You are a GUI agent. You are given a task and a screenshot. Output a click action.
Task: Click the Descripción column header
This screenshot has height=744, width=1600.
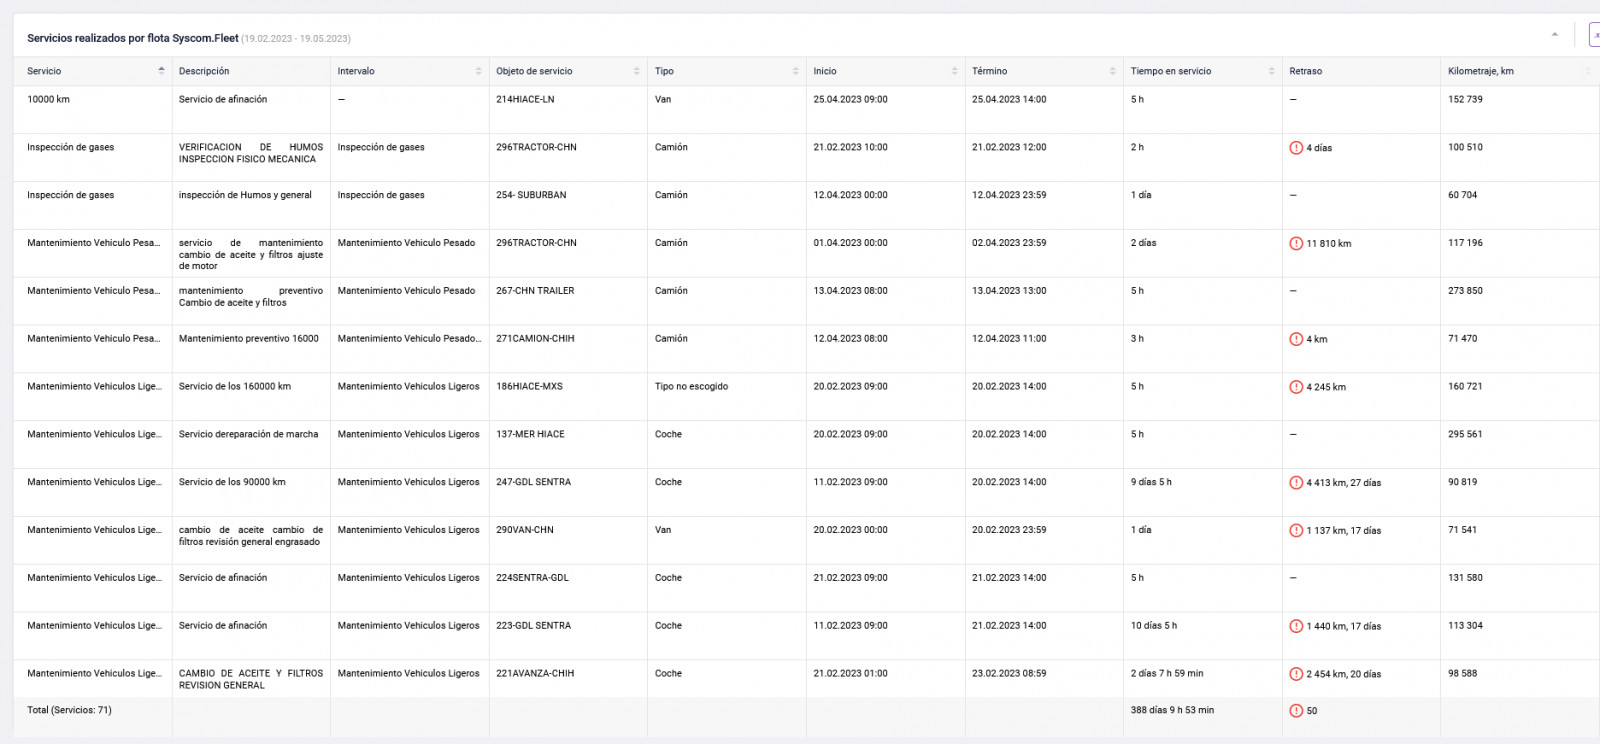point(204,71)
